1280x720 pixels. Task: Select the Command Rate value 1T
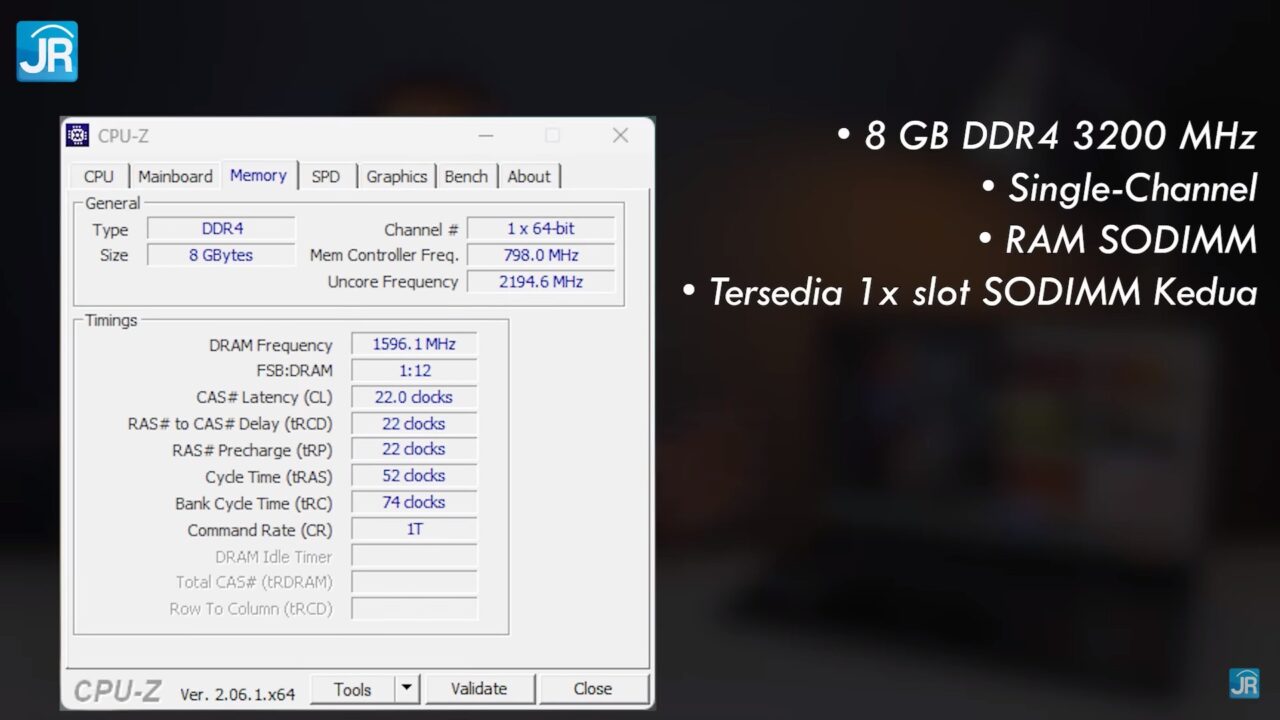point(414,529)
